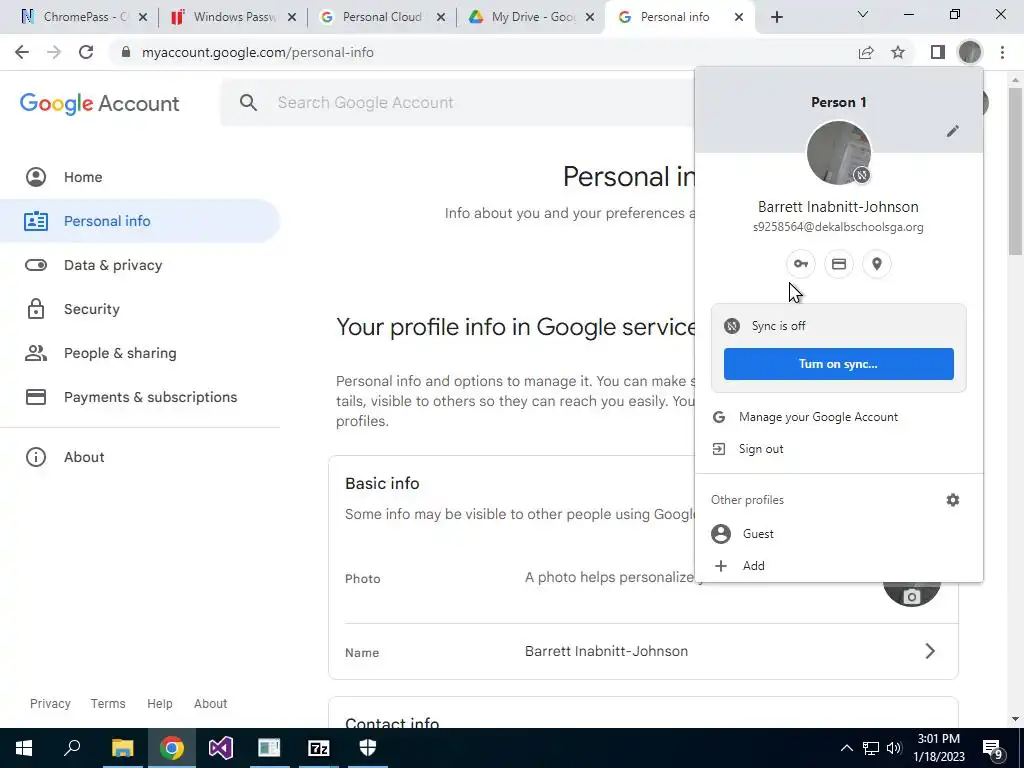The height and width of the screenshot is (768, 1024).
Task: Open Security section in sidebar
Action: [x=140, y=309]
